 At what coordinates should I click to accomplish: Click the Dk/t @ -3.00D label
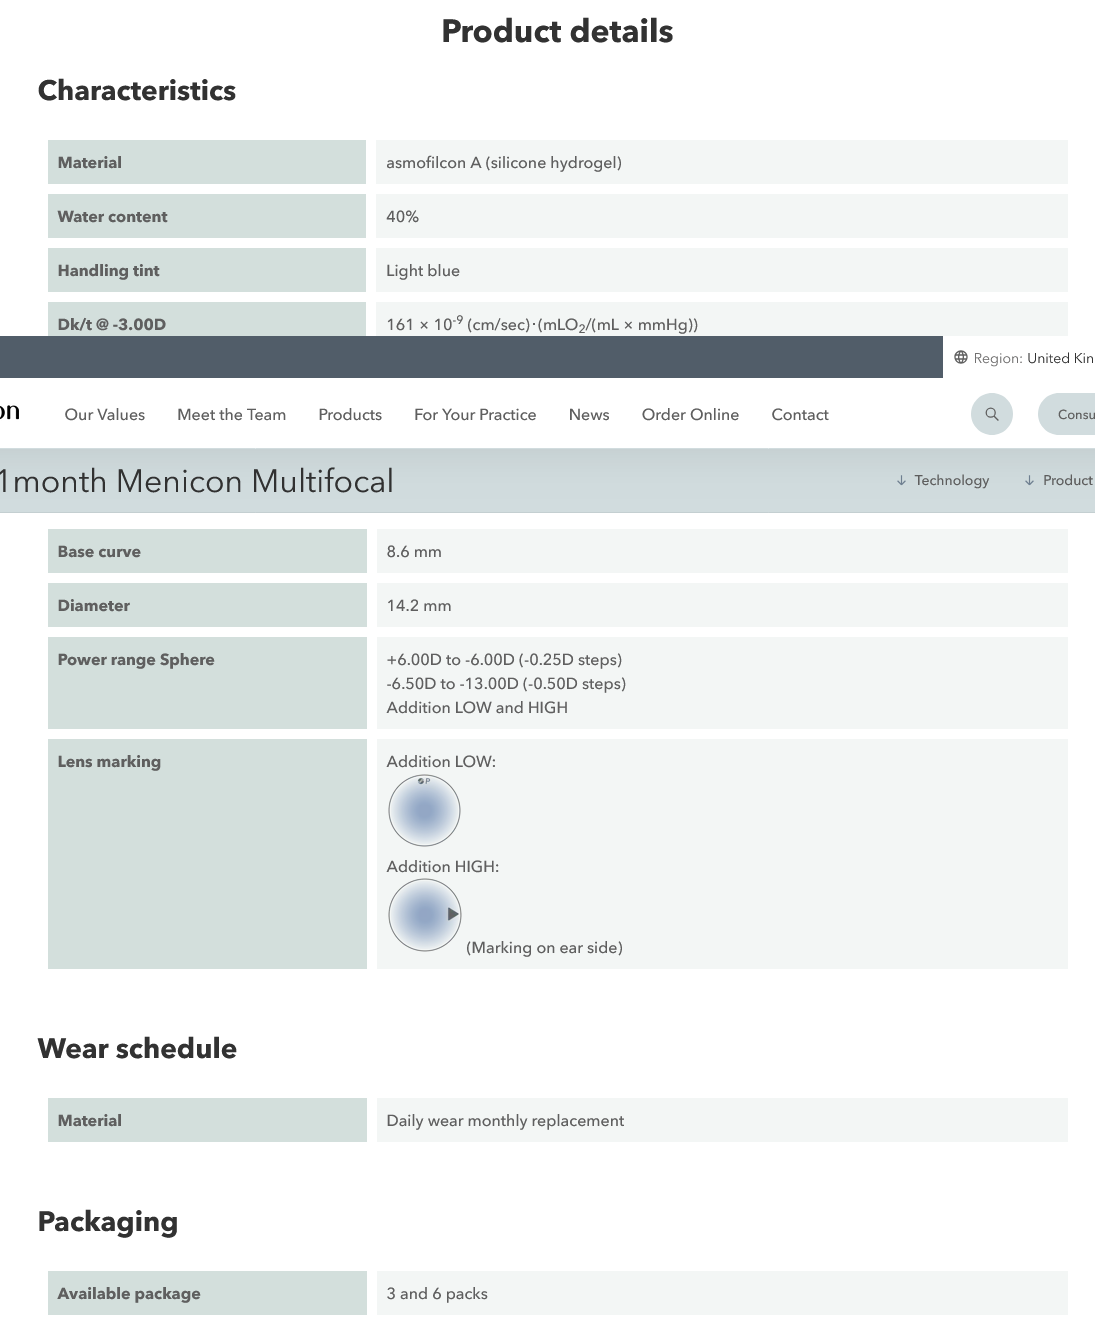click(112, 324)
